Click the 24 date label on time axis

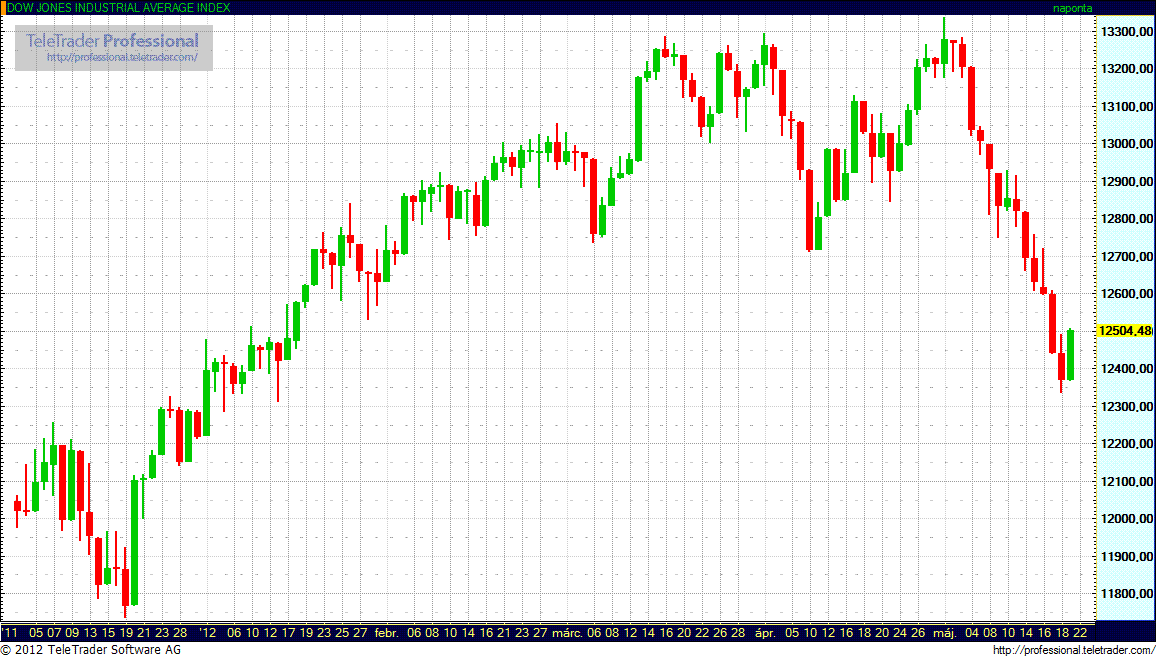(x=900, y=633)
